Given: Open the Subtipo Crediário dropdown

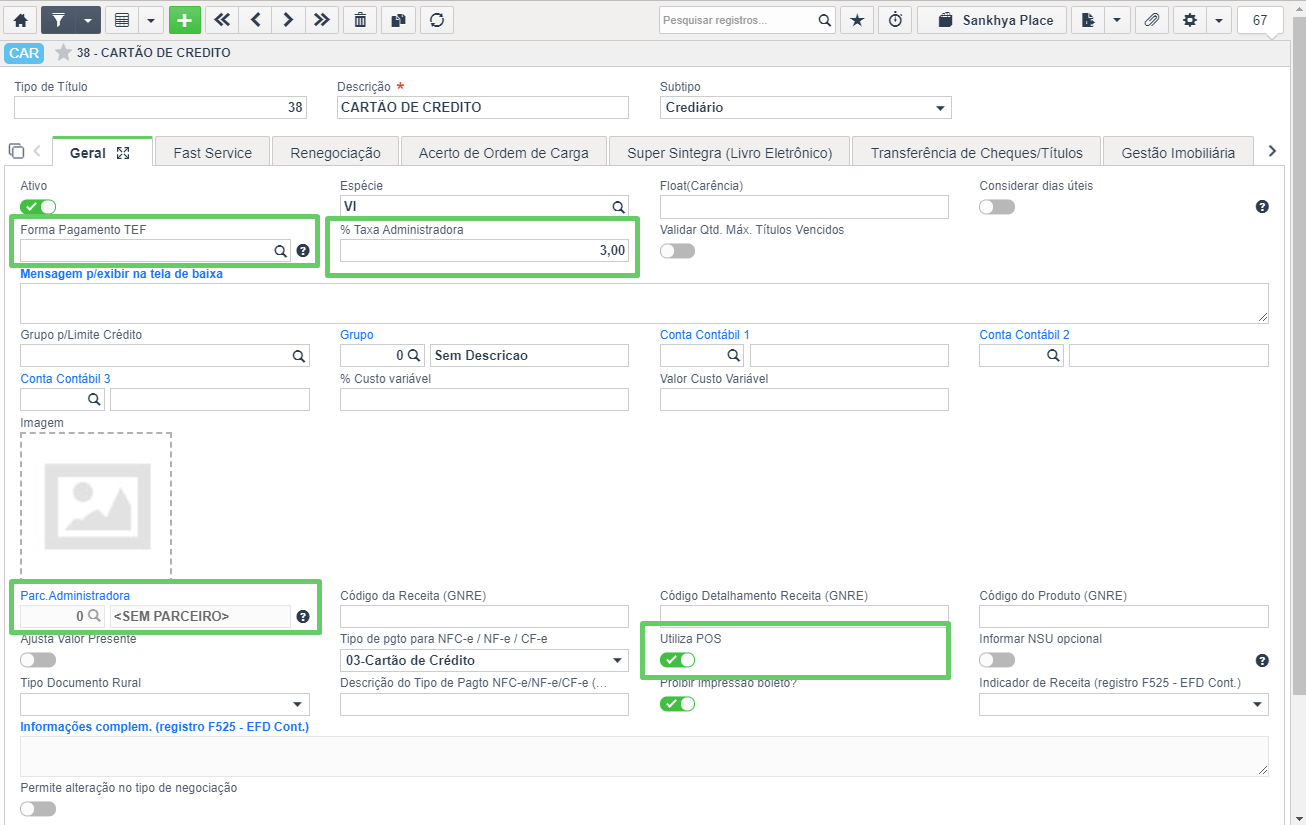Looking at the screenshot, I should [805, 107].
